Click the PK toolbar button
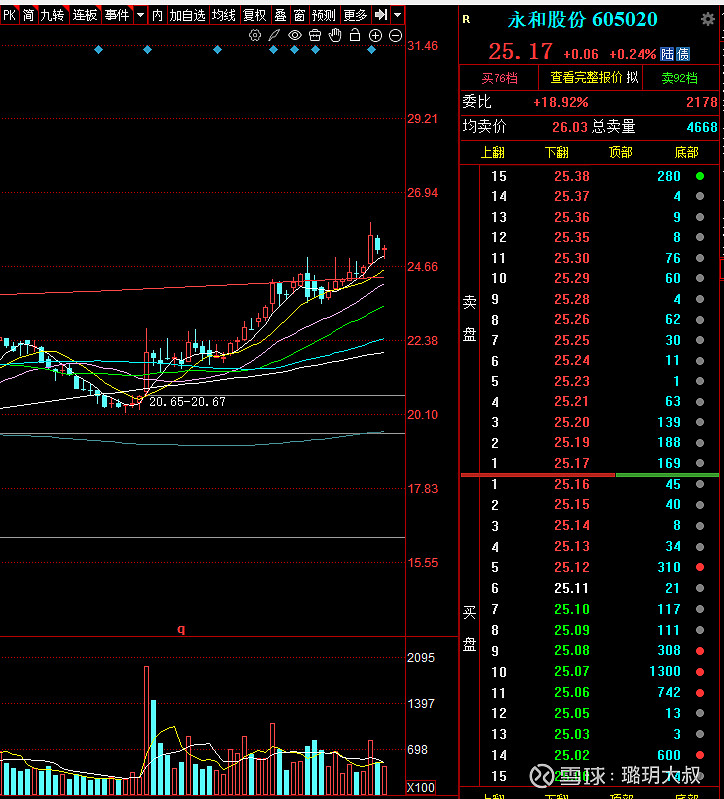The width and height of the screenshot is (724, 799). [9, 15]
